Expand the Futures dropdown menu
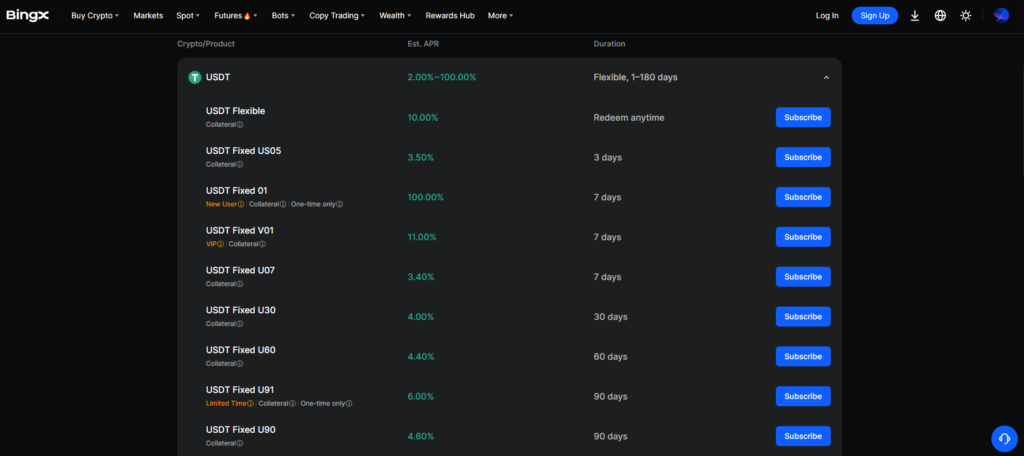 point(235,16)
